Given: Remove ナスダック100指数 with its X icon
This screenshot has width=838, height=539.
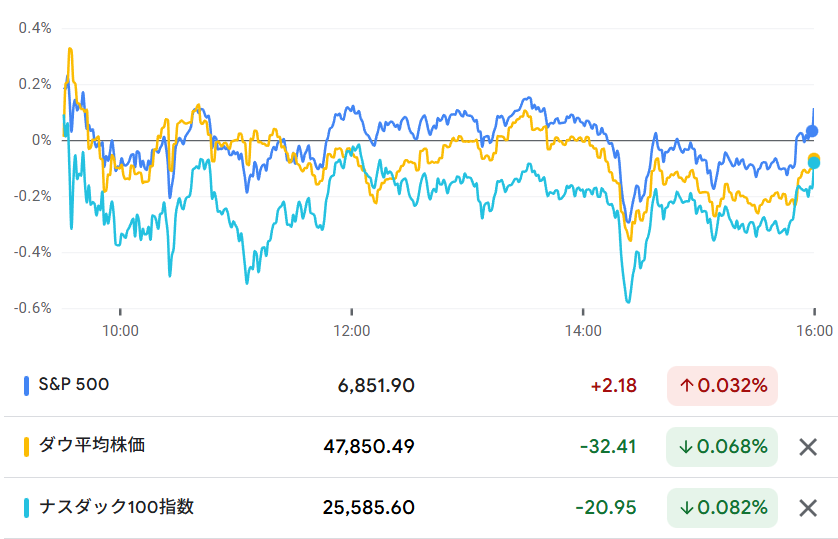Looking at the screenshot, I should (x=808, y=508).
